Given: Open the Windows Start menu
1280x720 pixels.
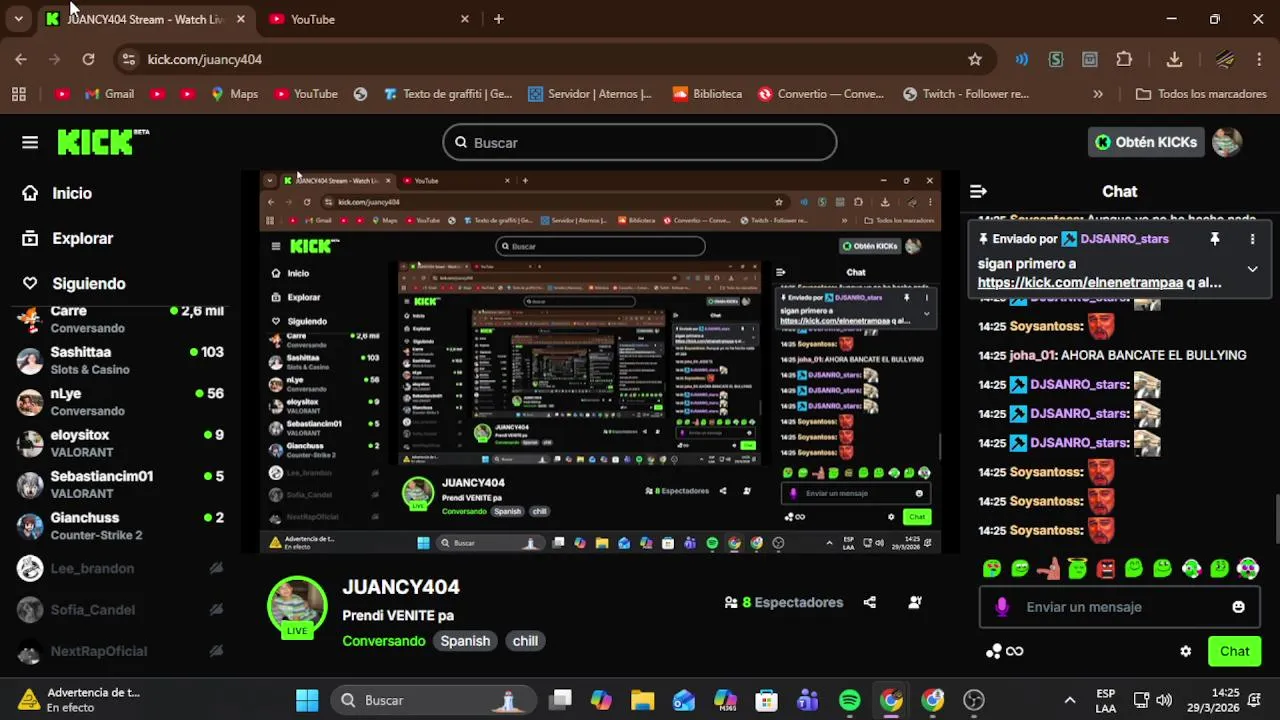Looking at the screenshot, I should (x=307, y=700).
